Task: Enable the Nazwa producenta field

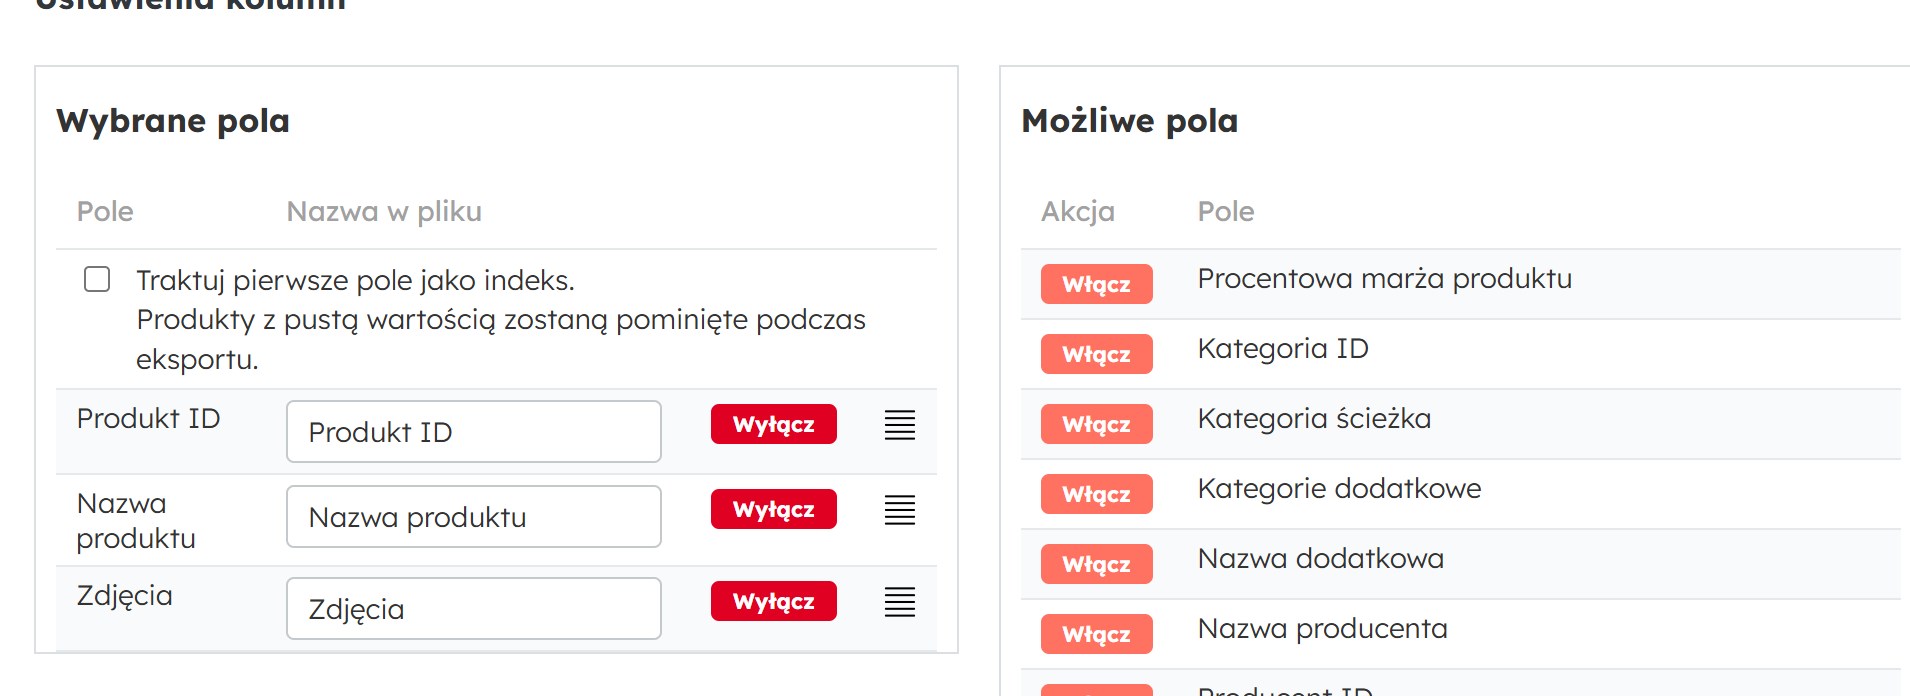Action: (x=1096, y=634)
